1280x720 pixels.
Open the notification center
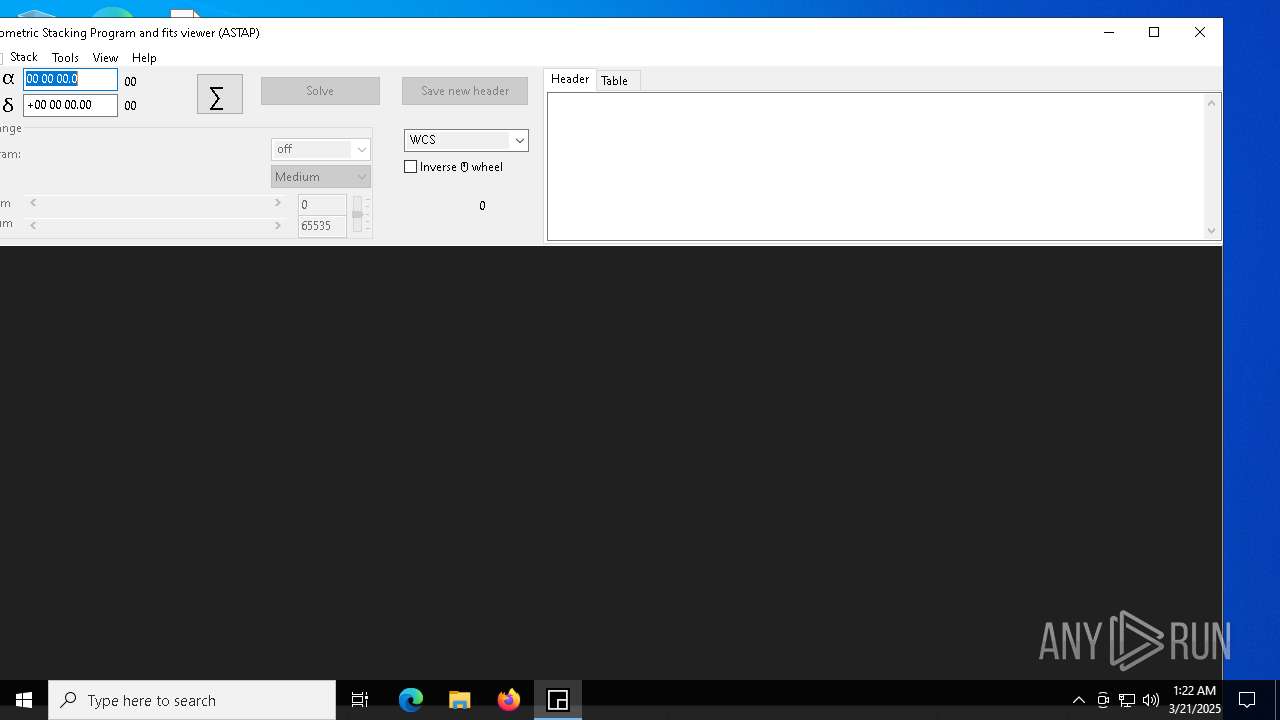(x=1247, y=700)
